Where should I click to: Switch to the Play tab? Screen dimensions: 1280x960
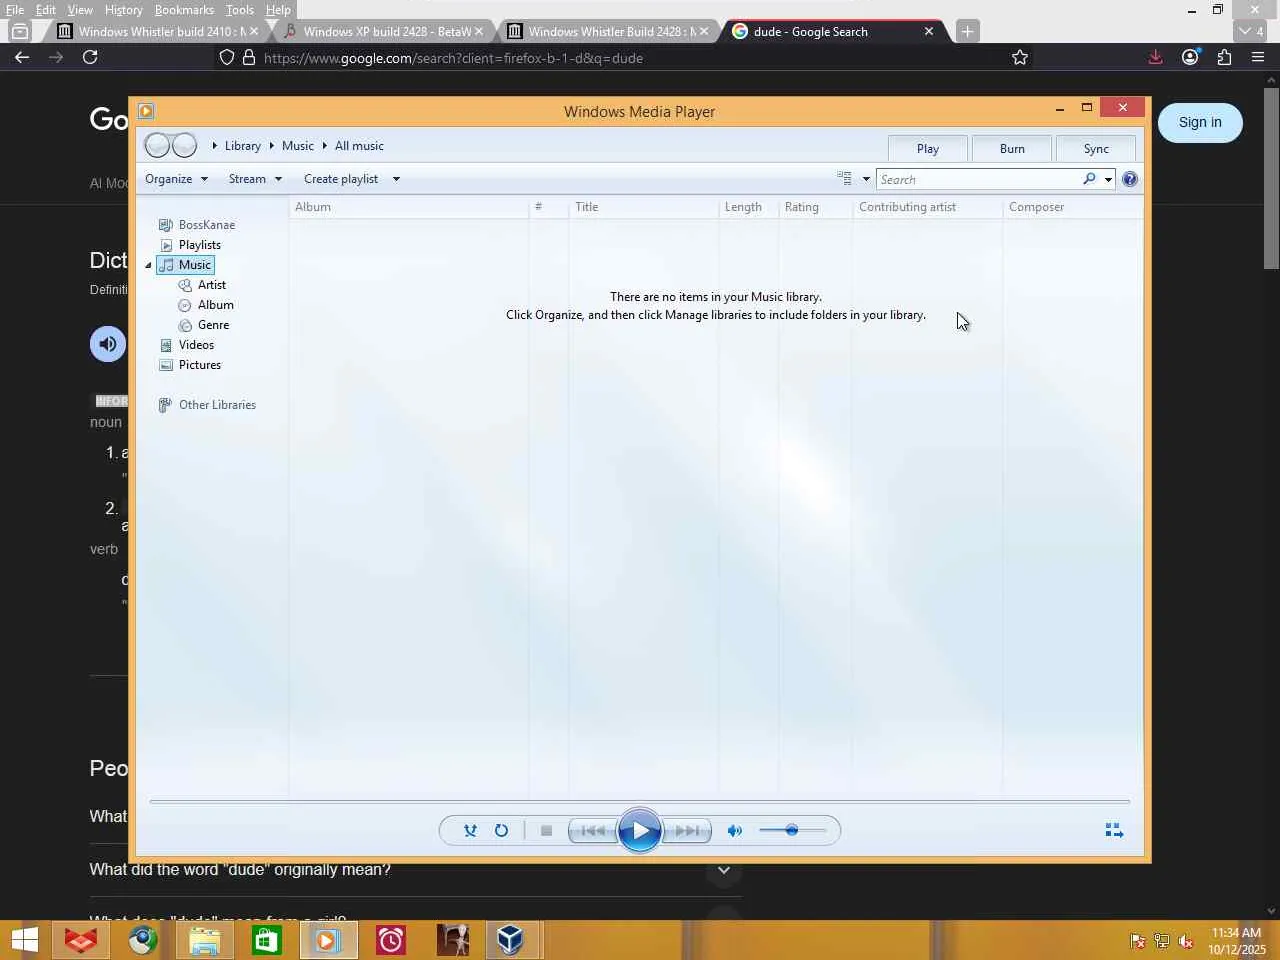[928, 149]
